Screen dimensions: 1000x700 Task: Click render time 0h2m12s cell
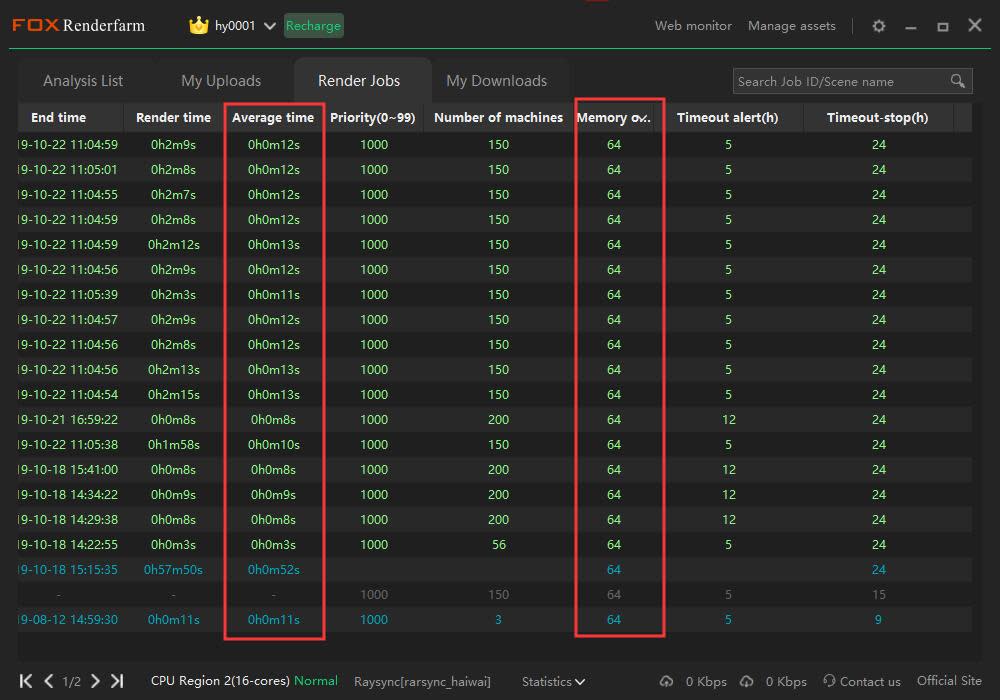[x=173, y=245]
